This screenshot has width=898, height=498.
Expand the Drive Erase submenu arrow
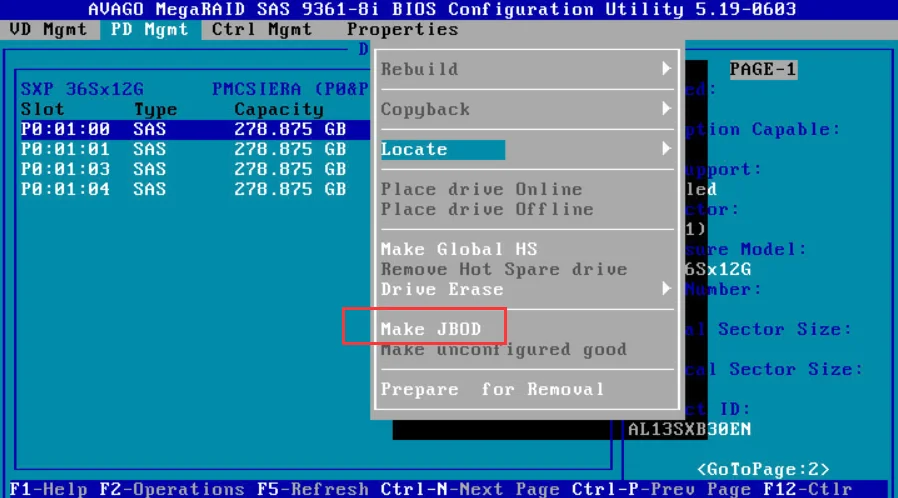click(666, 288)
